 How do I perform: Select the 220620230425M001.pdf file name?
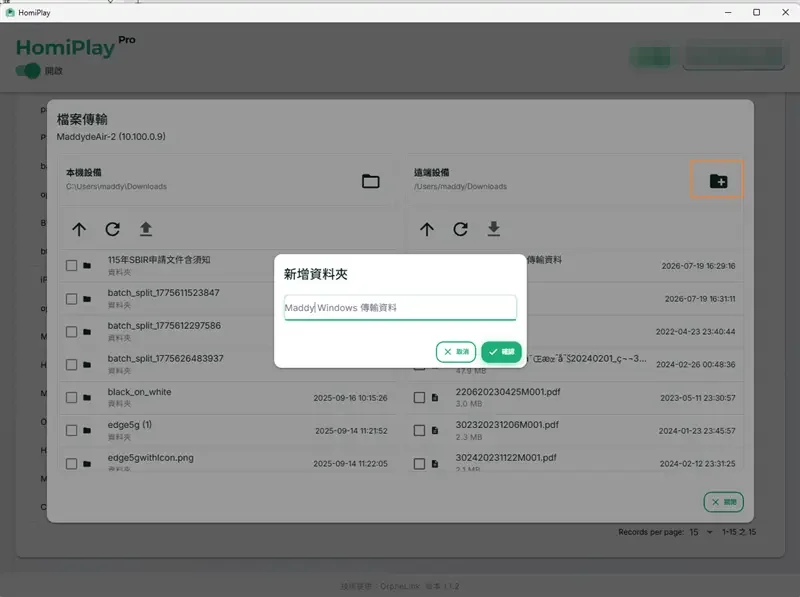point(508,392)
